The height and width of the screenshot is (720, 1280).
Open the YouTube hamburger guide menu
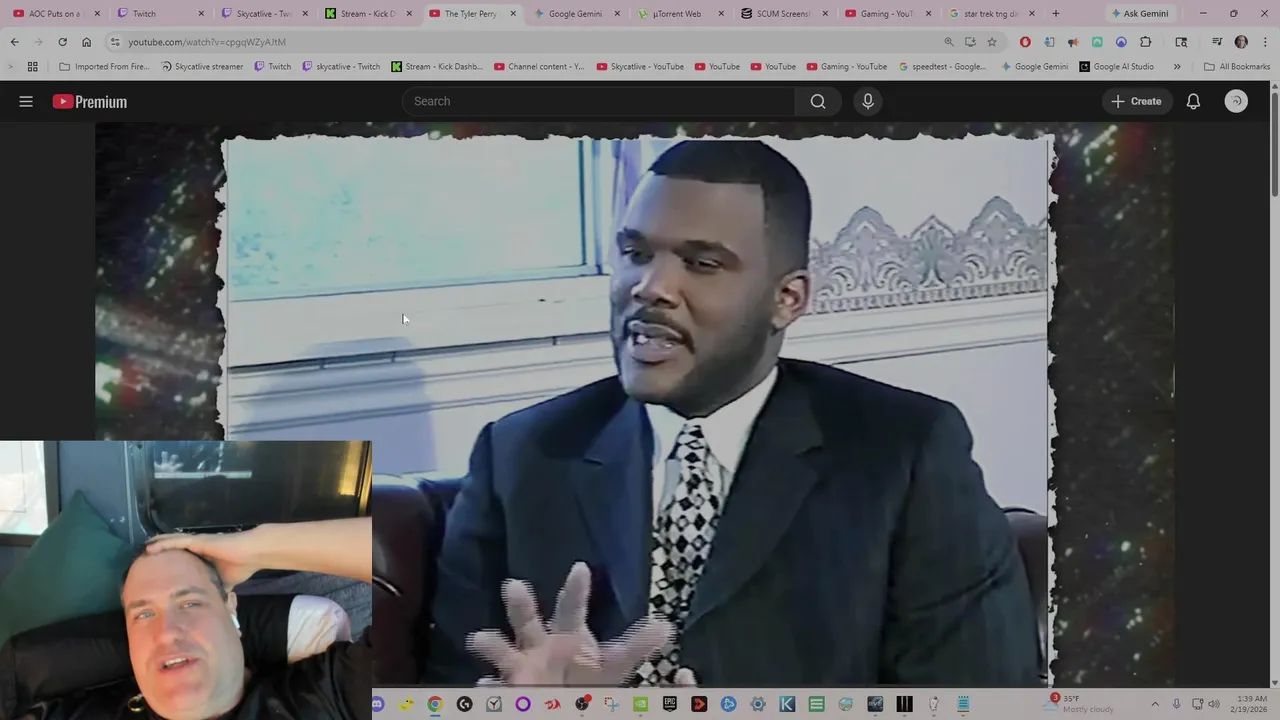tap(26, 101)
